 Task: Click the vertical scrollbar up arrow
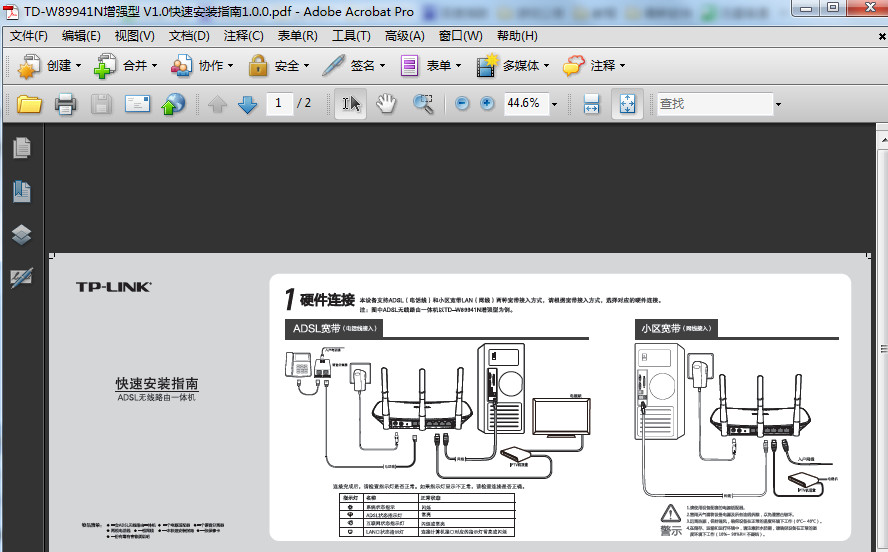point(884,139)
